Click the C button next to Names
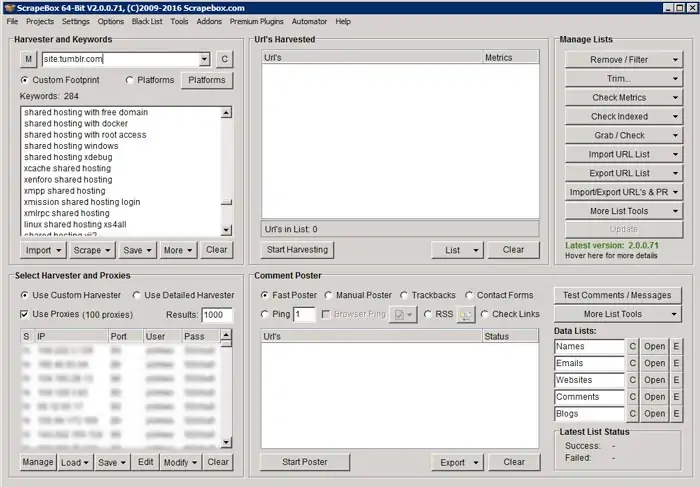Viewport: 700px width, 487px height. [x=632, y=346]
